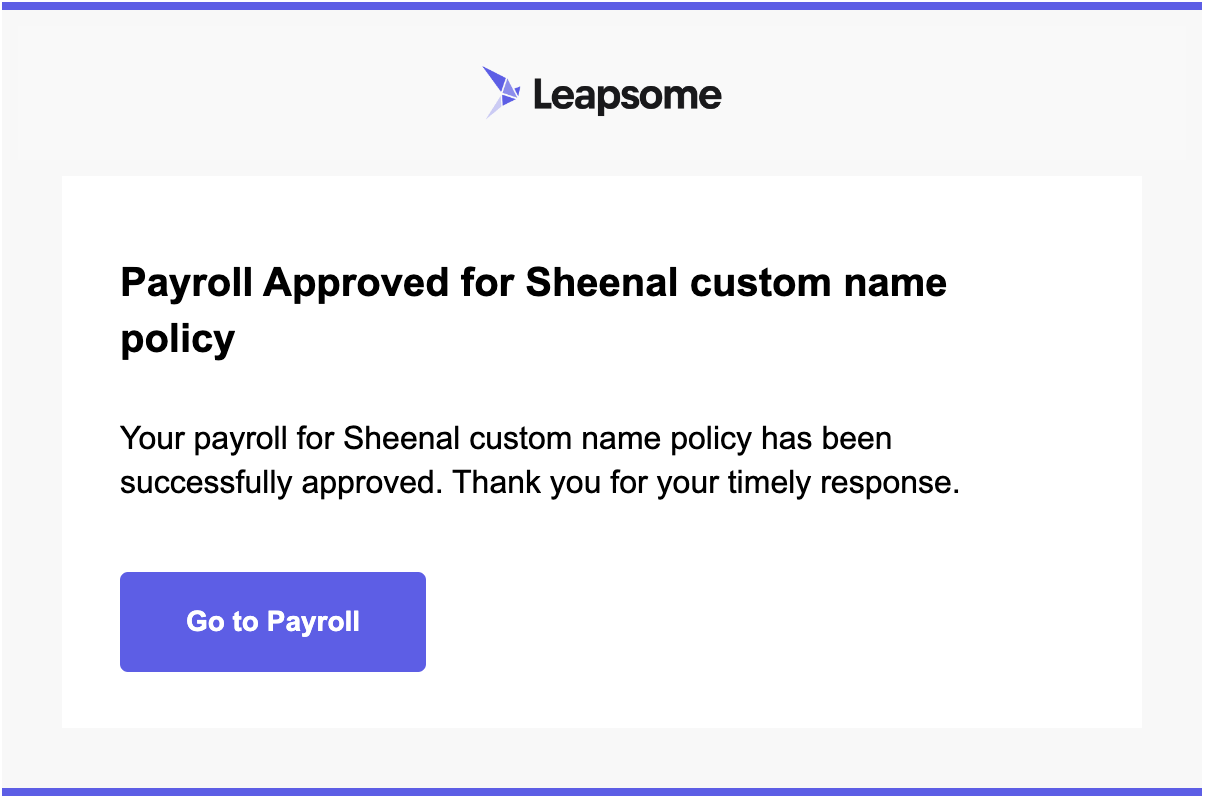Click the bottom purple border bar
This screenshot has height=798, width=1212.
(606, 792)
